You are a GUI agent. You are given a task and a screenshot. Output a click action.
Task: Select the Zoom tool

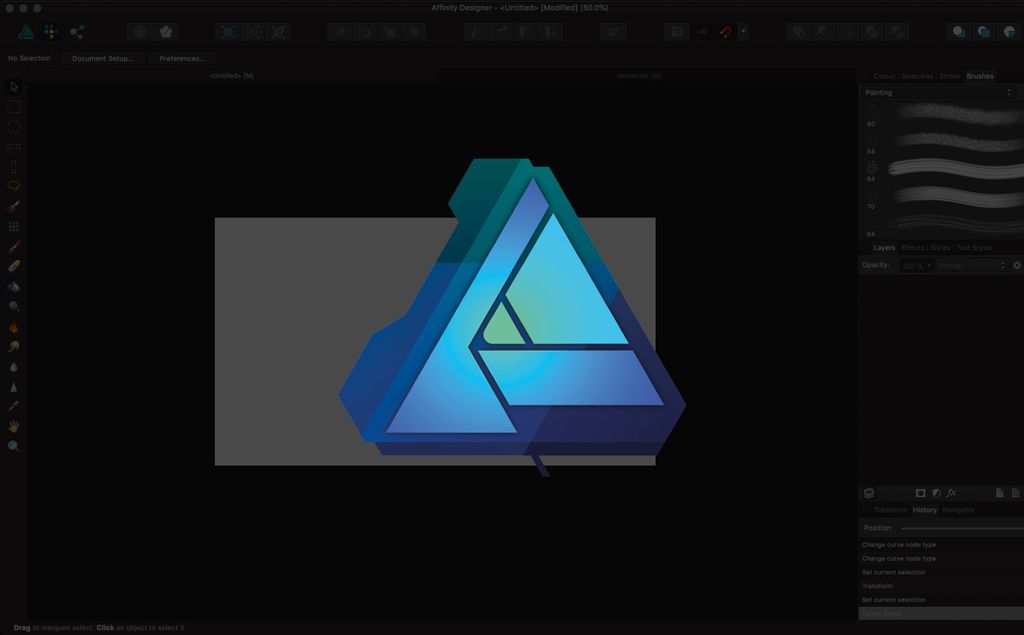13,447
